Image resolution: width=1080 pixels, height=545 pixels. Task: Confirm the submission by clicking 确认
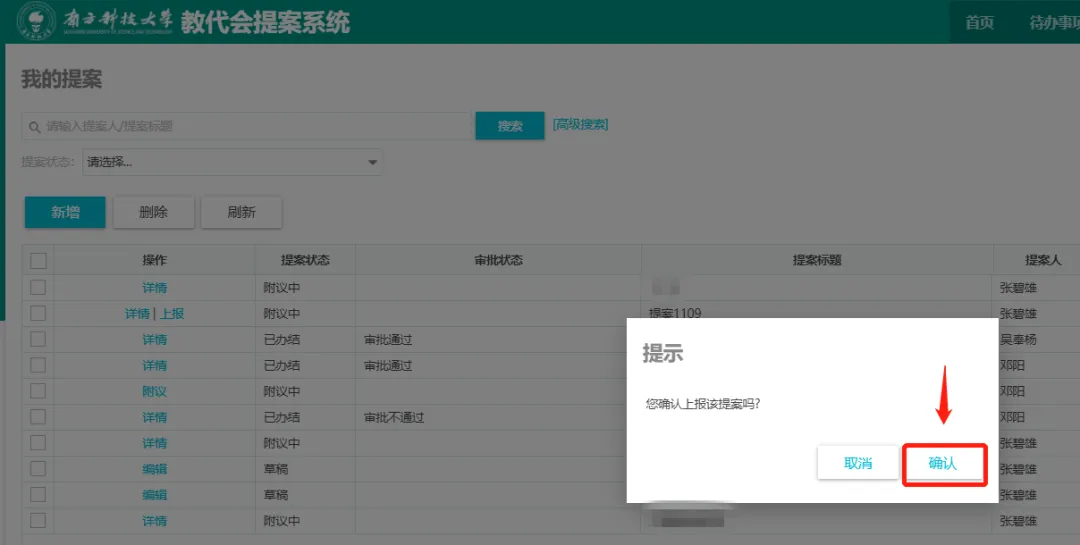point(943,464)
